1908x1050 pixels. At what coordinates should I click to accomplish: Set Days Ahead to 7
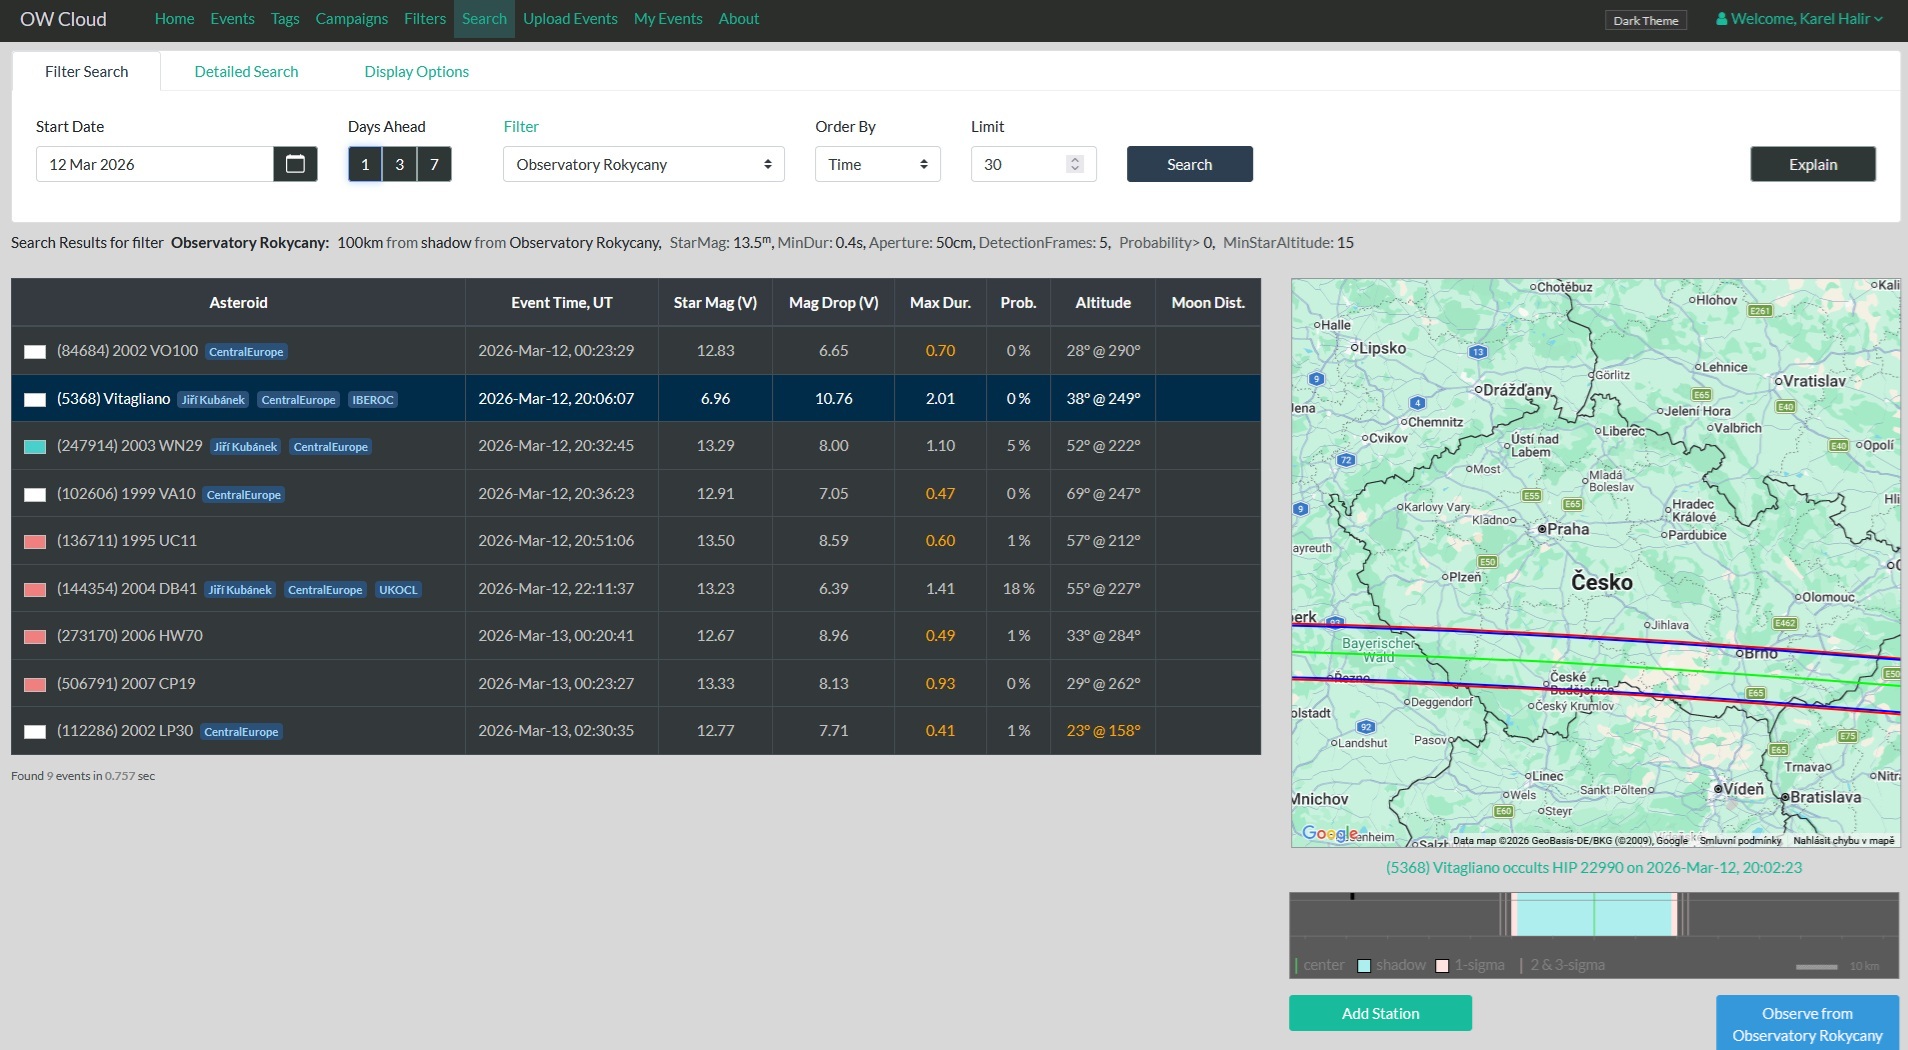tap(434, 164)
